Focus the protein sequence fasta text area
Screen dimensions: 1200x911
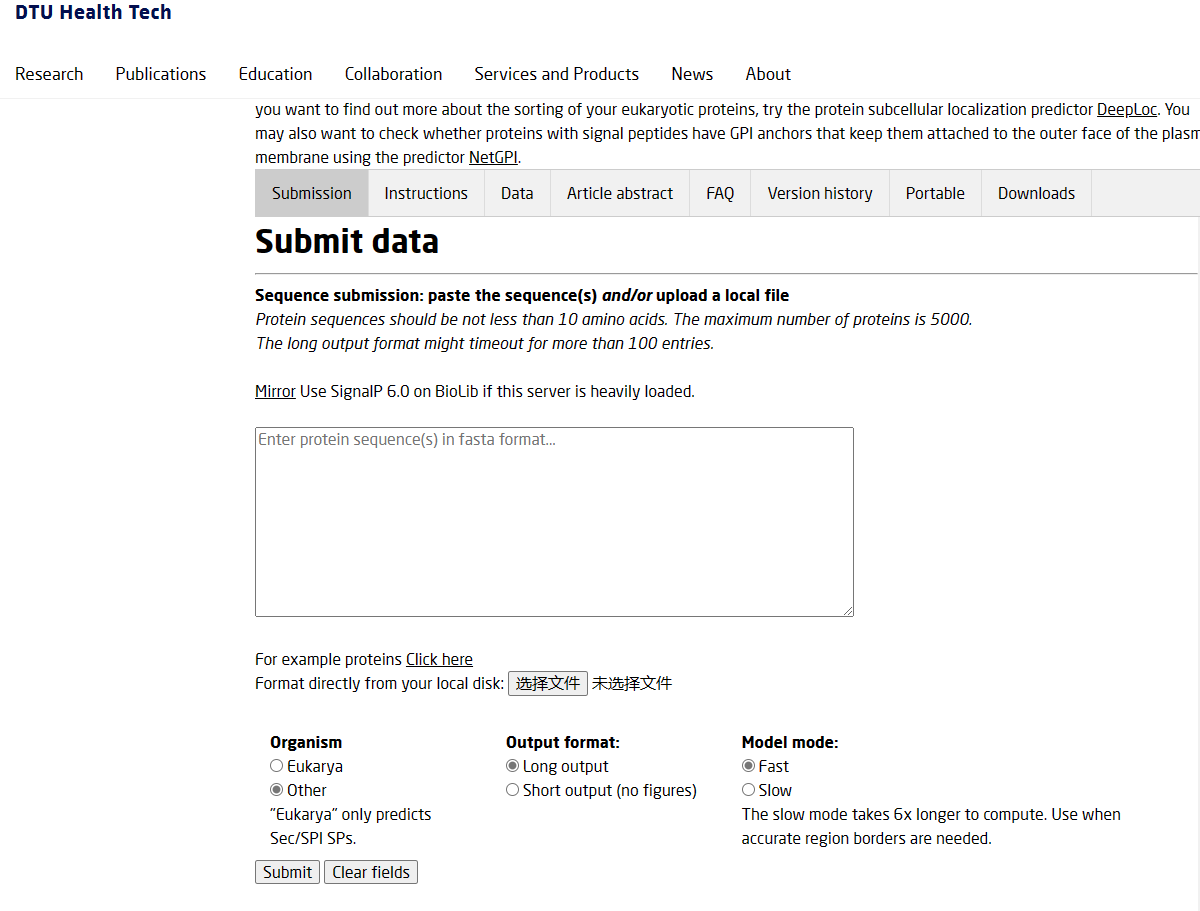(x=554, y=522)
